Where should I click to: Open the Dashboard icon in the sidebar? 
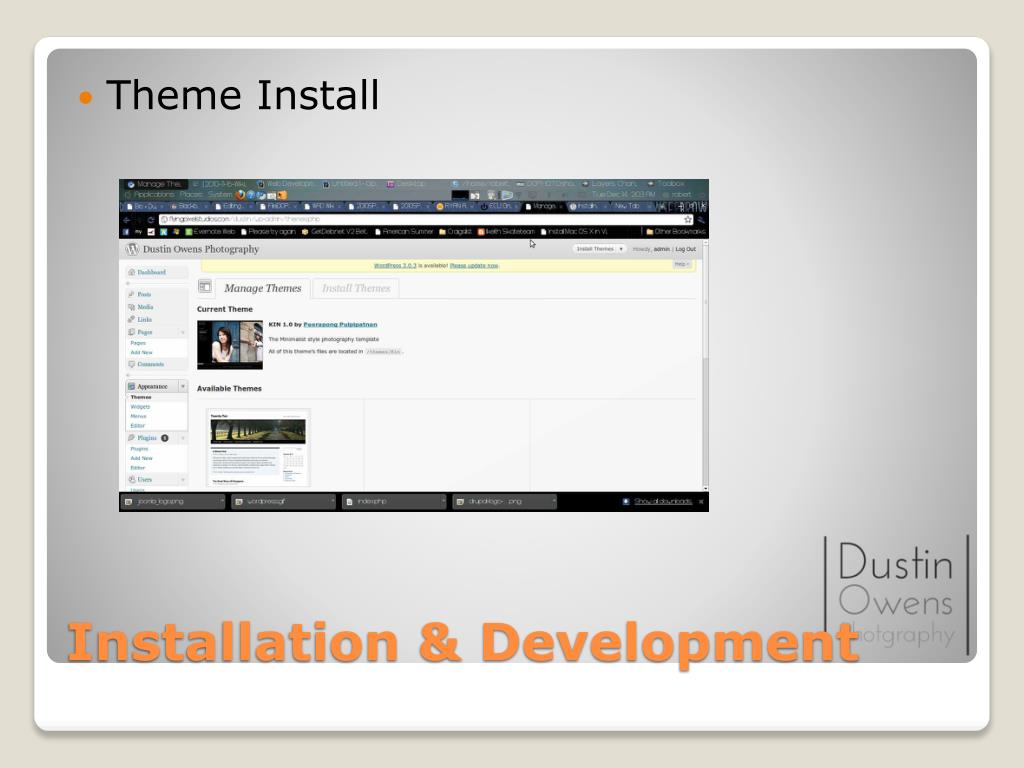coord(132,272)
